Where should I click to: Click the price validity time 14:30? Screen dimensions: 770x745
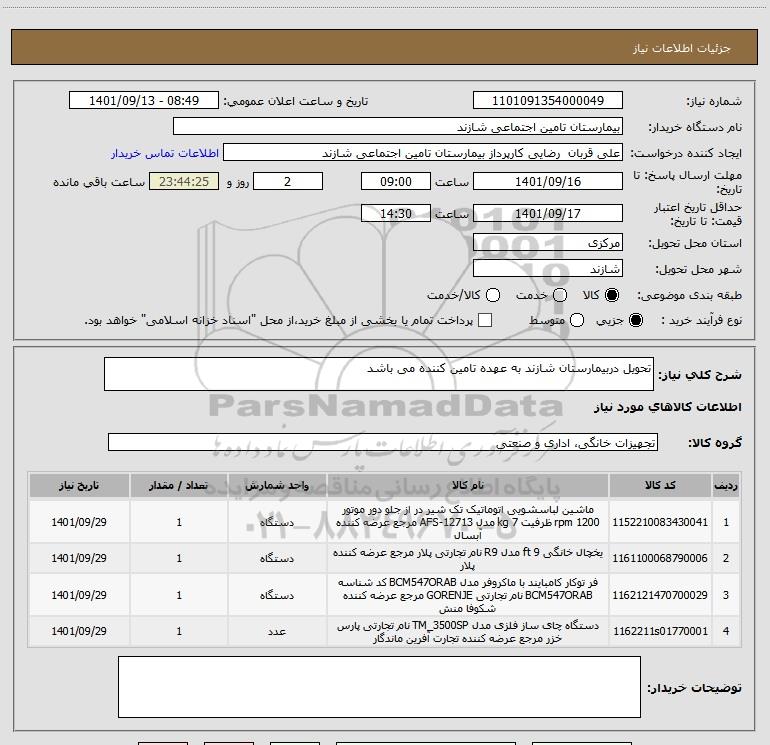[x=396, y=213]
